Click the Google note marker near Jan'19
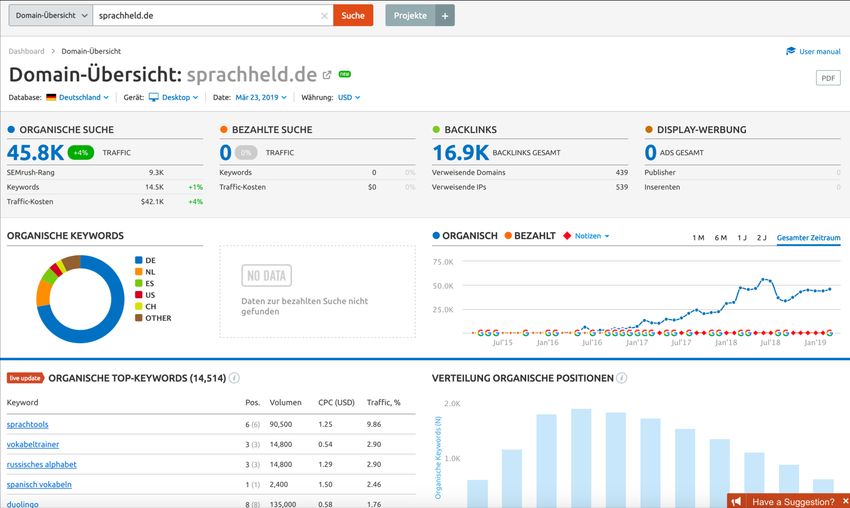850x508 pixels. [829, 332]
